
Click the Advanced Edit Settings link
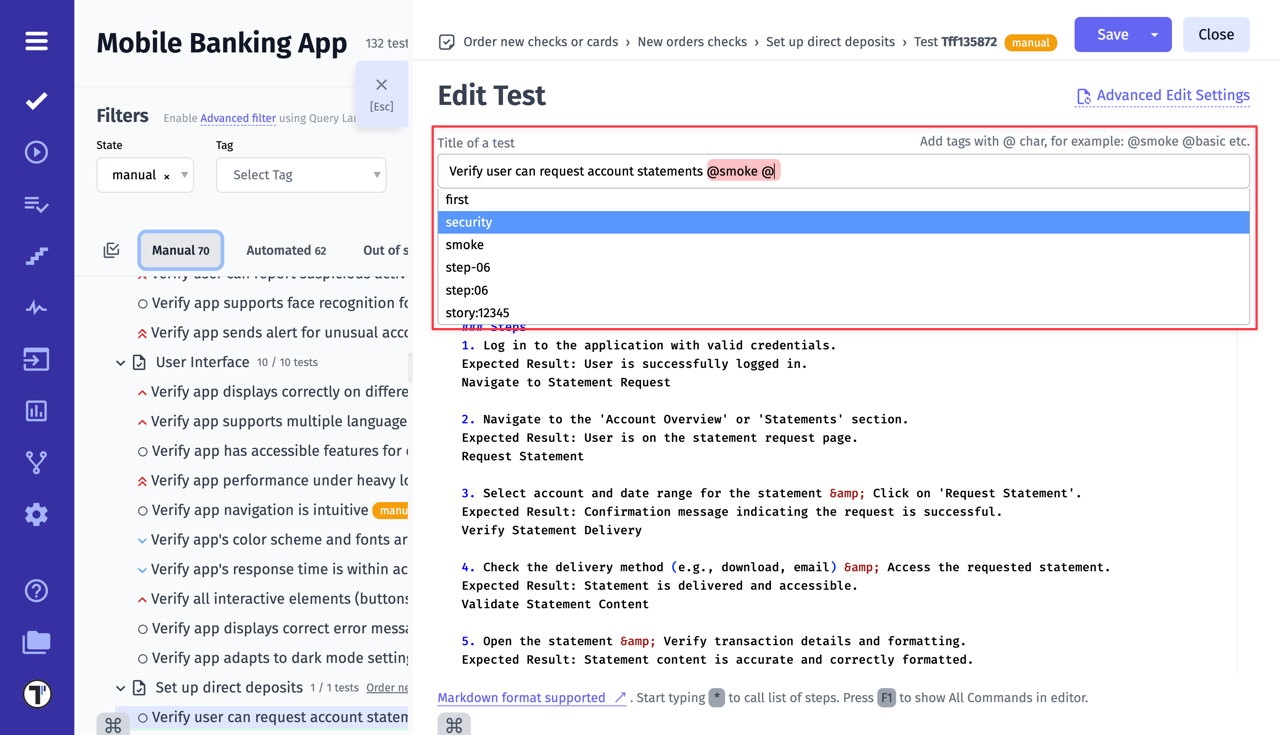click(1163, 95)
